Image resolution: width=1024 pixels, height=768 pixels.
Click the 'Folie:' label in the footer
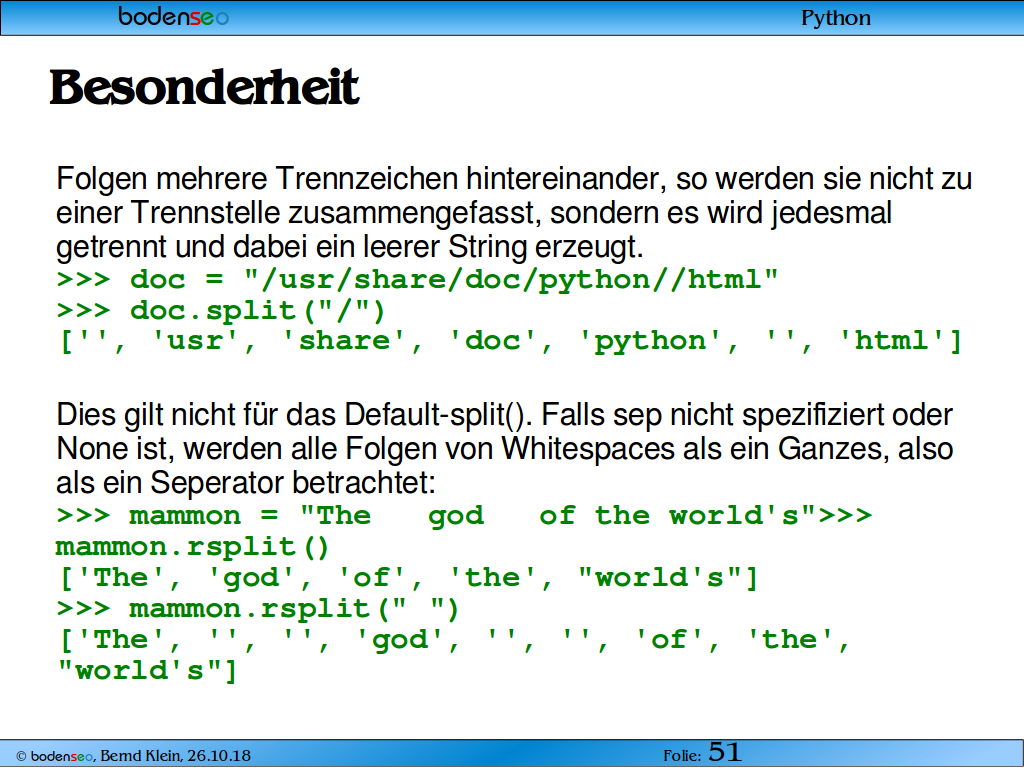tap(682, 756)
